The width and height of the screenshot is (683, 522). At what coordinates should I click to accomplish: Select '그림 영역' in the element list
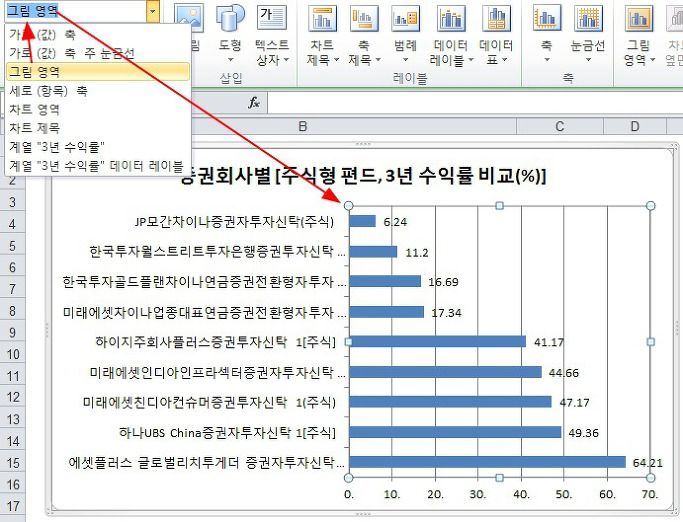[98, 72]
